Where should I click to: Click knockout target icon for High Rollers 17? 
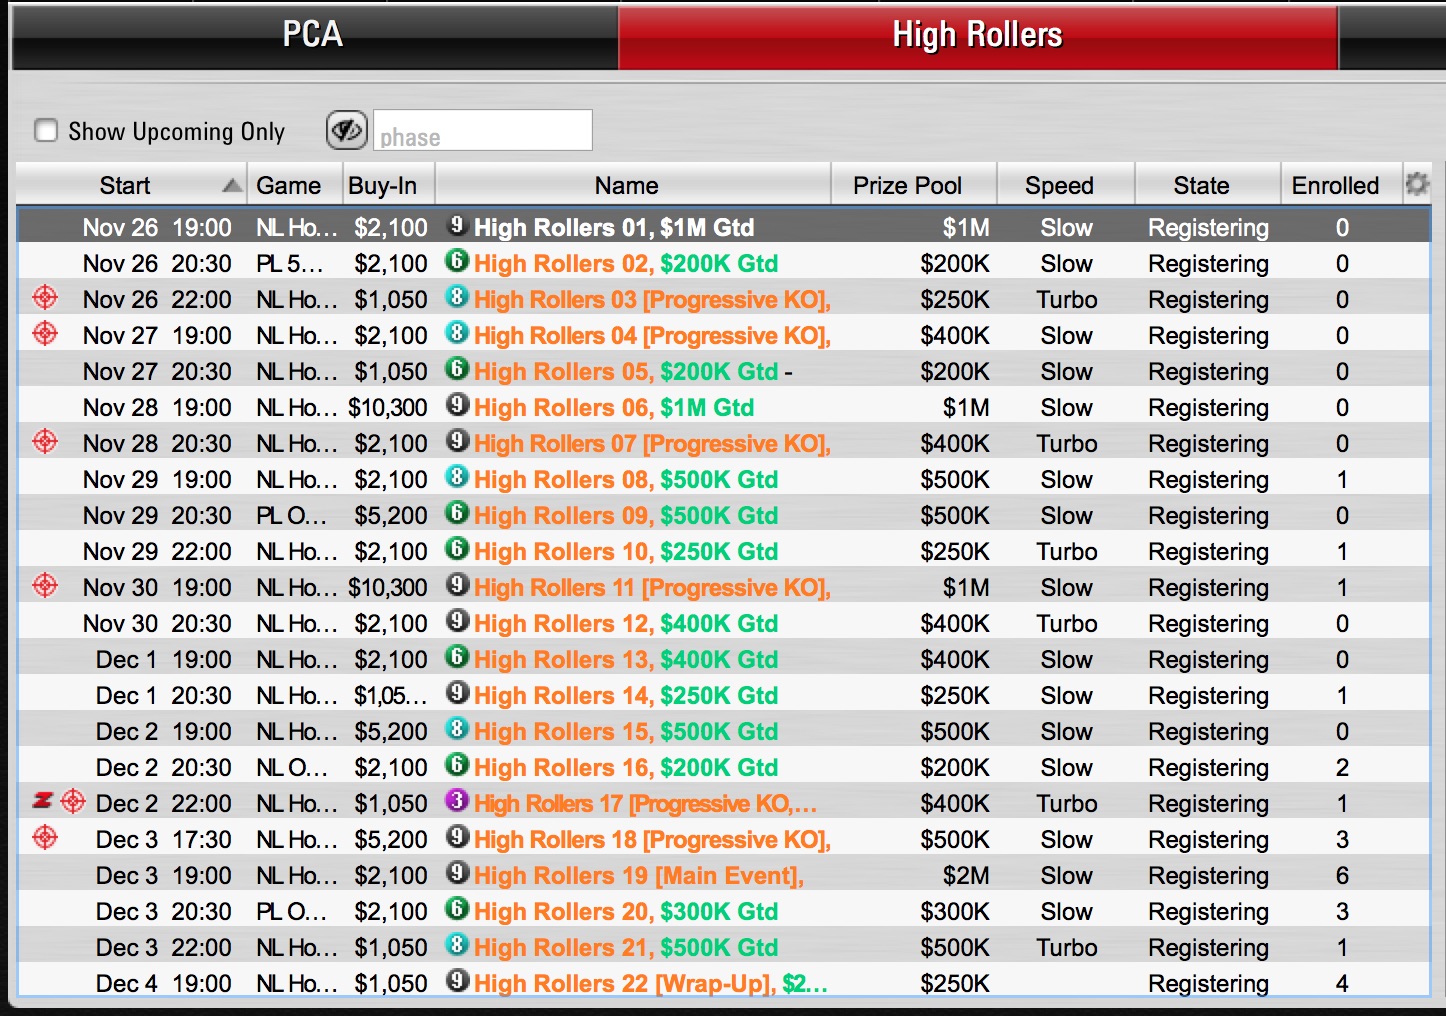(x=73, y=802)
